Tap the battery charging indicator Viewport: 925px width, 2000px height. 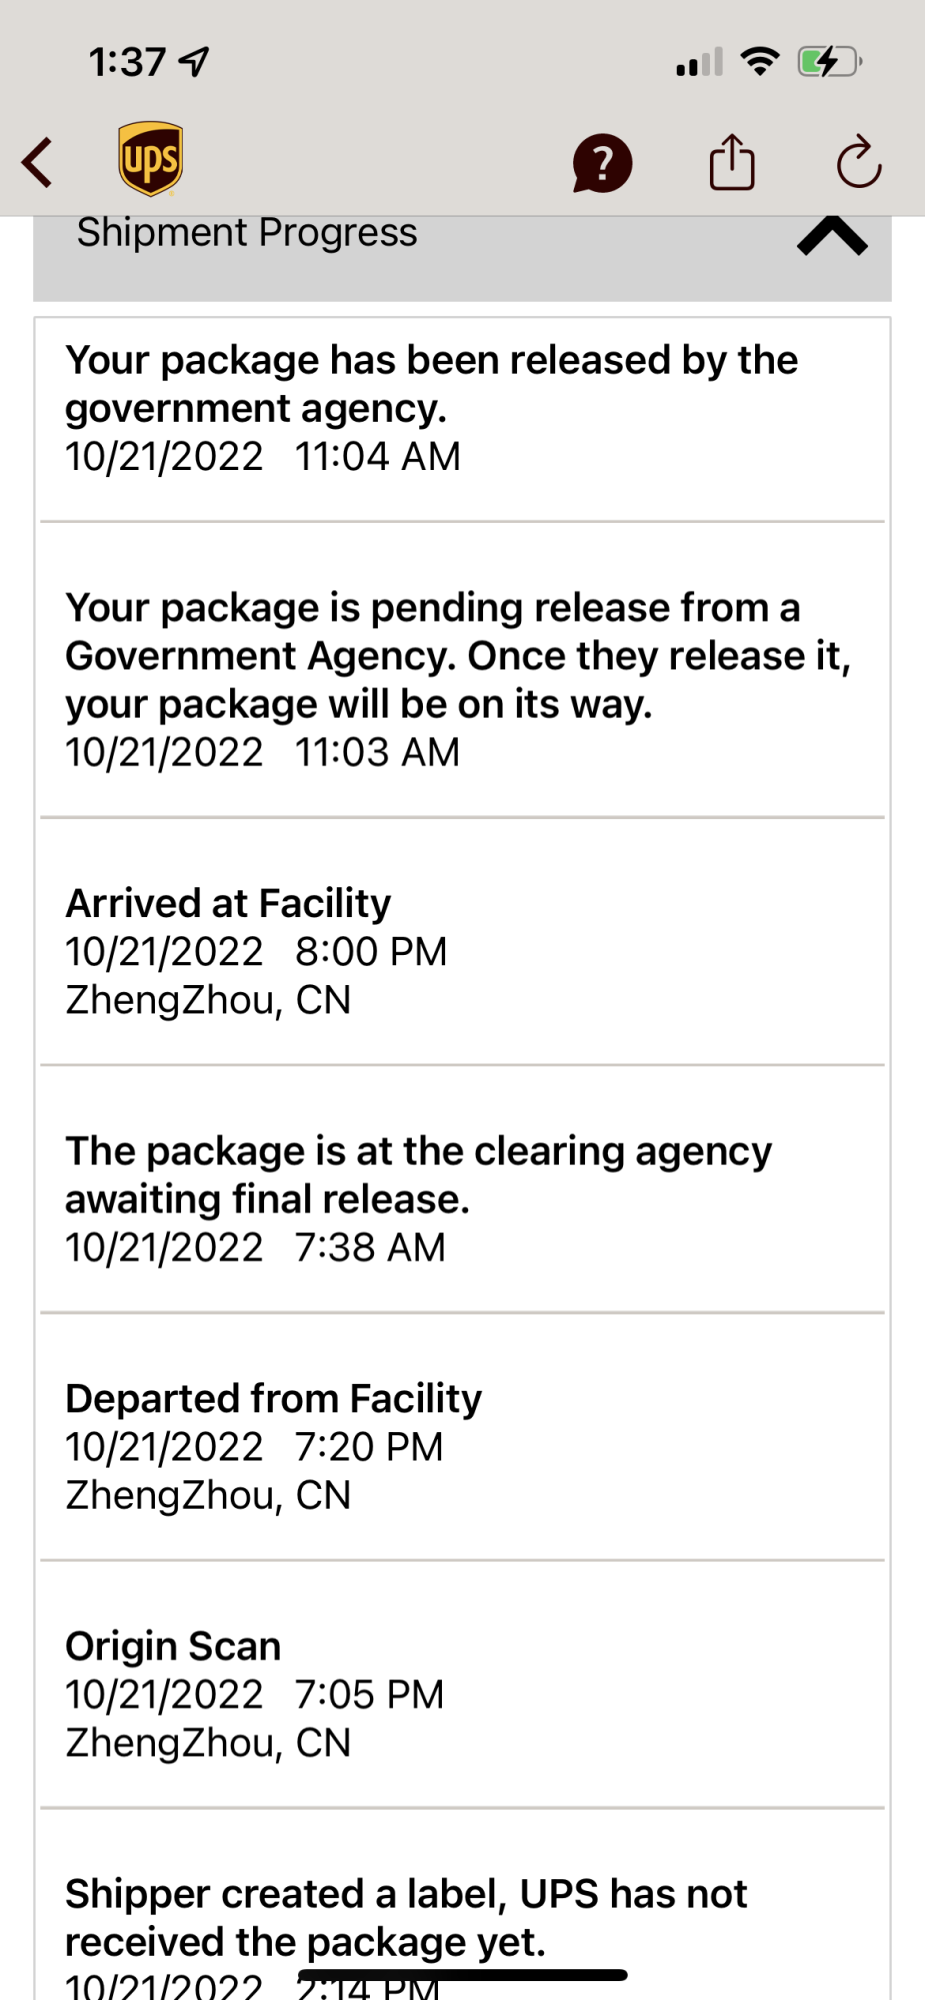click(829, 62)
